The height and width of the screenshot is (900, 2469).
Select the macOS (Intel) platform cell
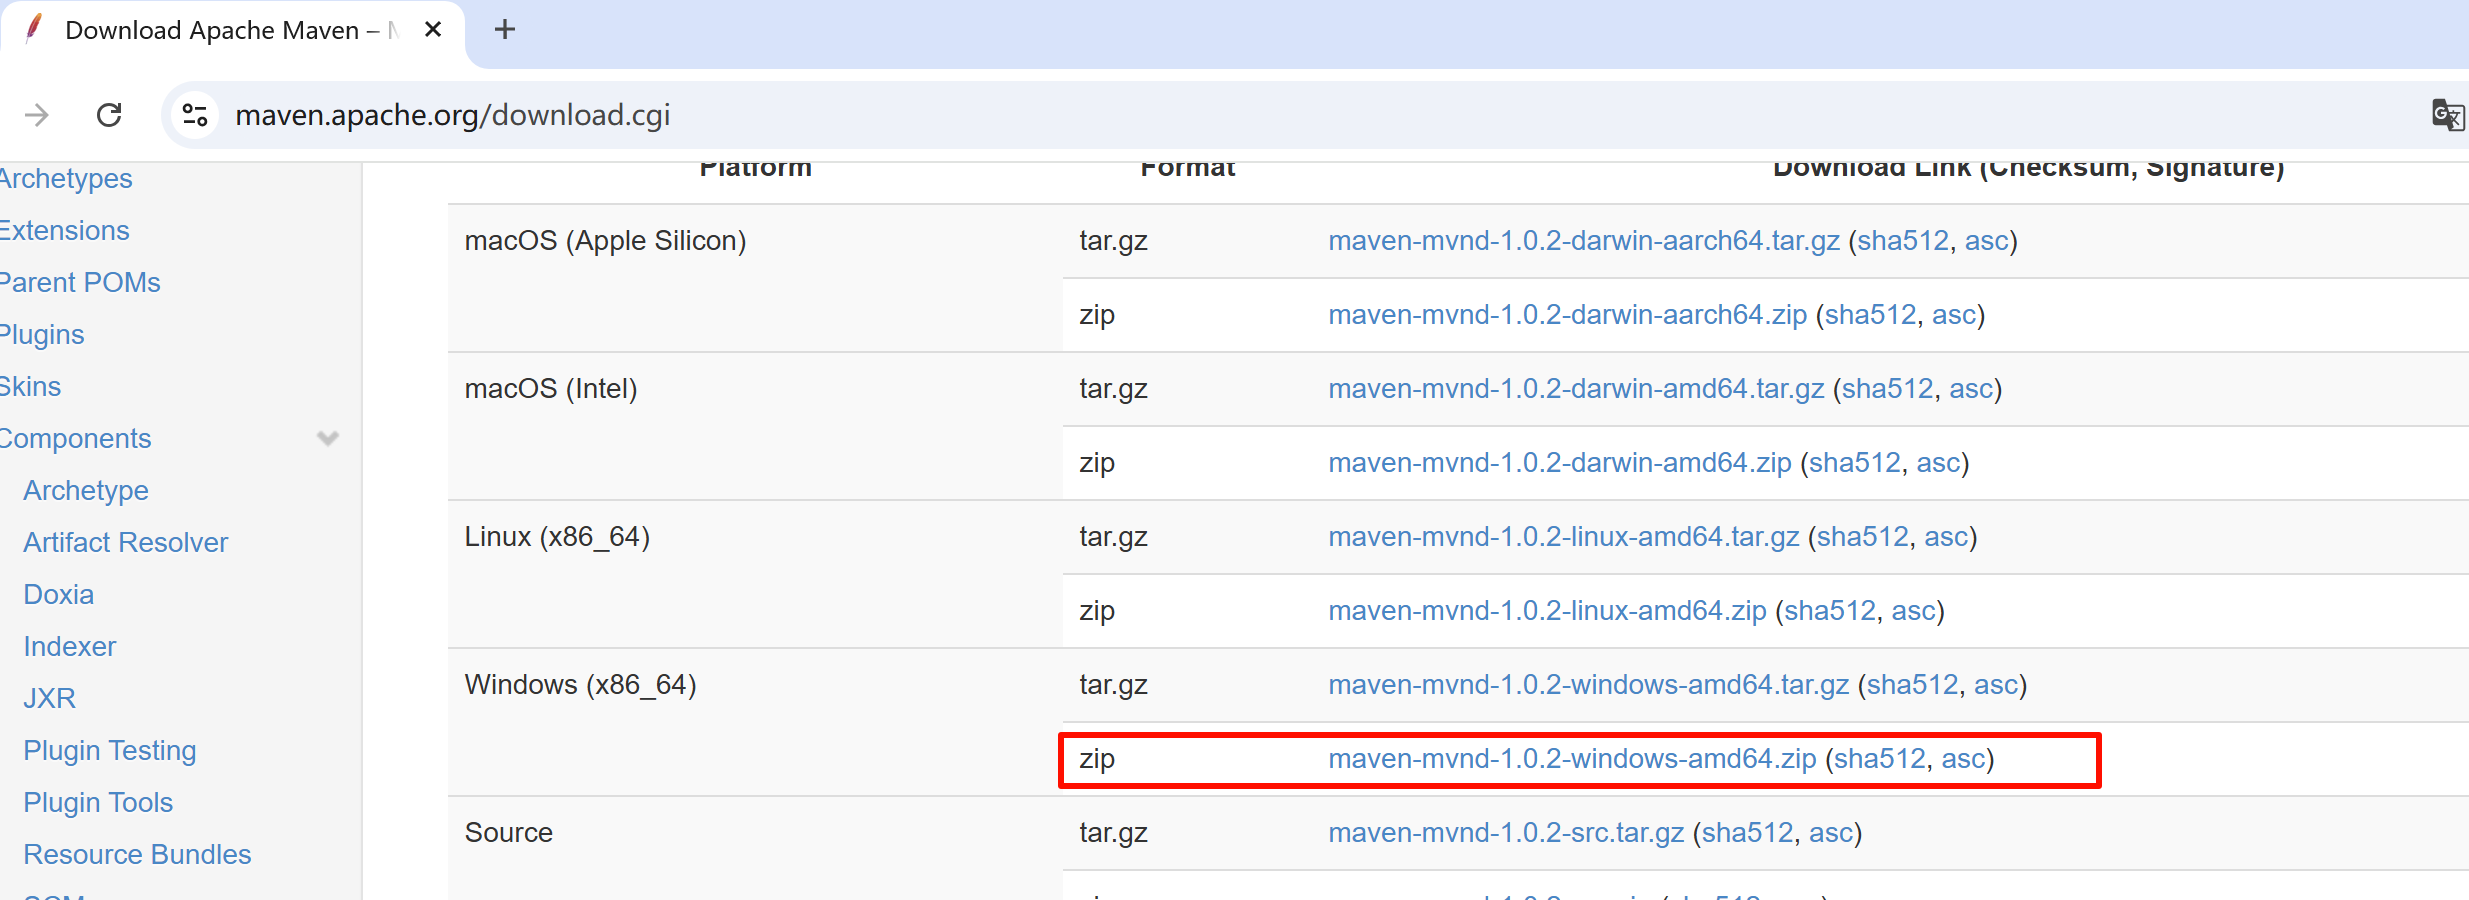(755, 426)
